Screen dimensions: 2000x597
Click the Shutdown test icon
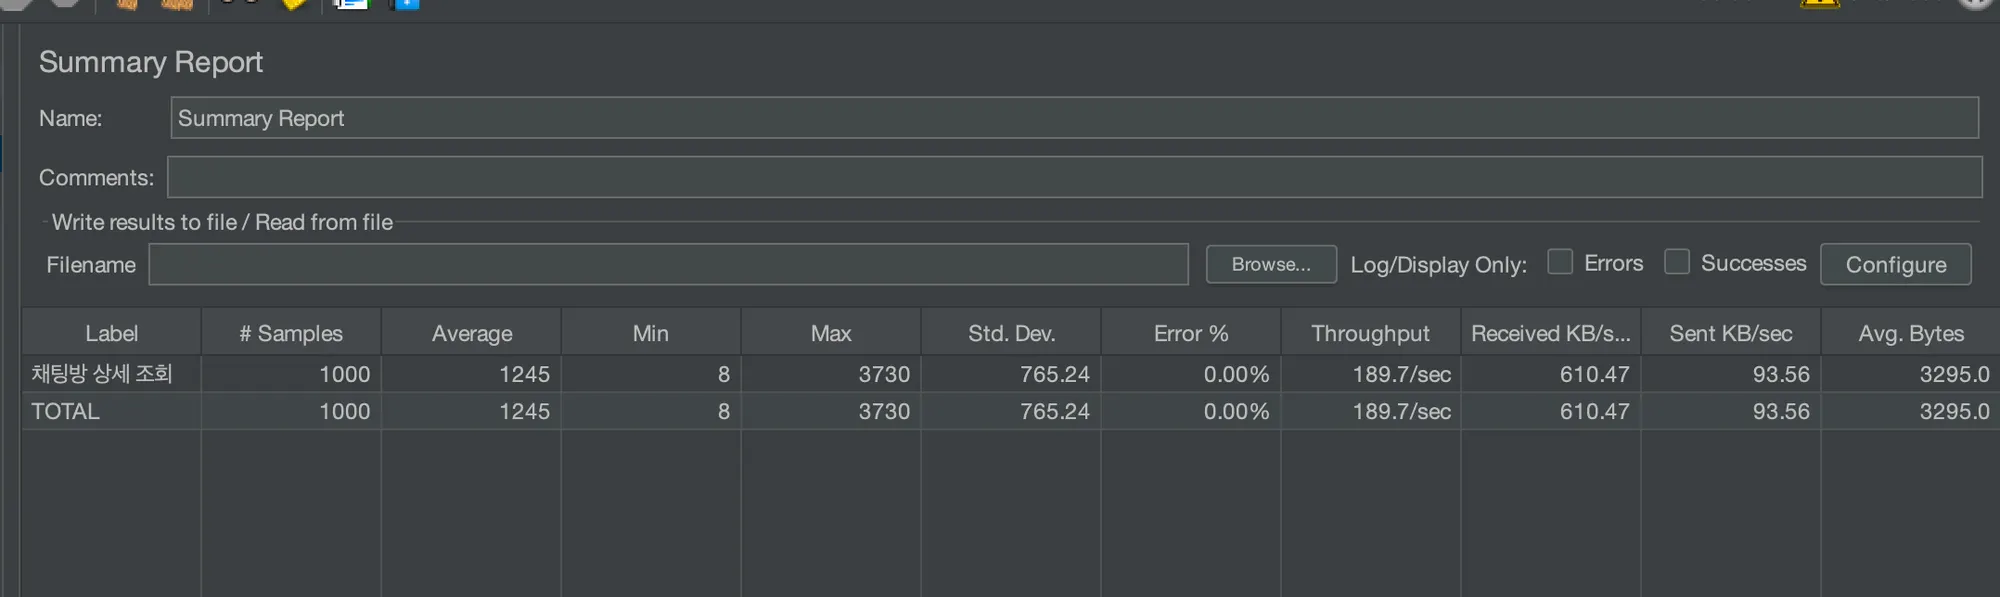point(66,3)
